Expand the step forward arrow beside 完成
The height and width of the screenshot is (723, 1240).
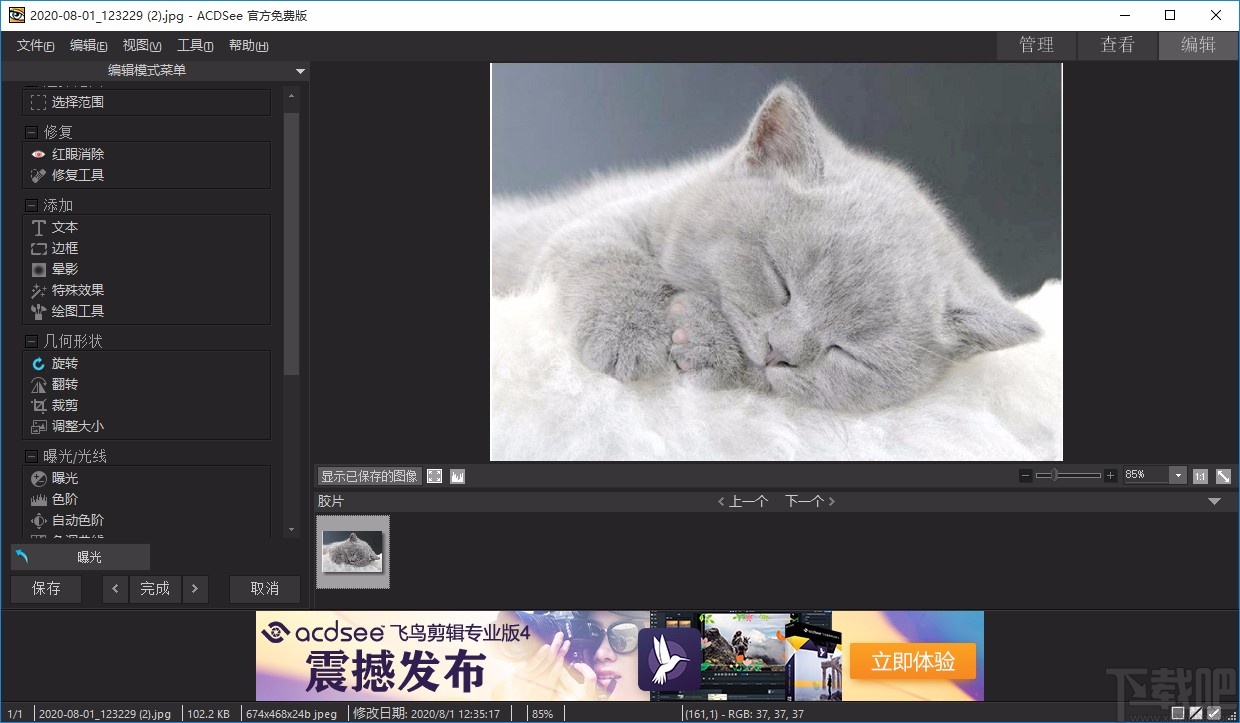[x=195, y=589]
